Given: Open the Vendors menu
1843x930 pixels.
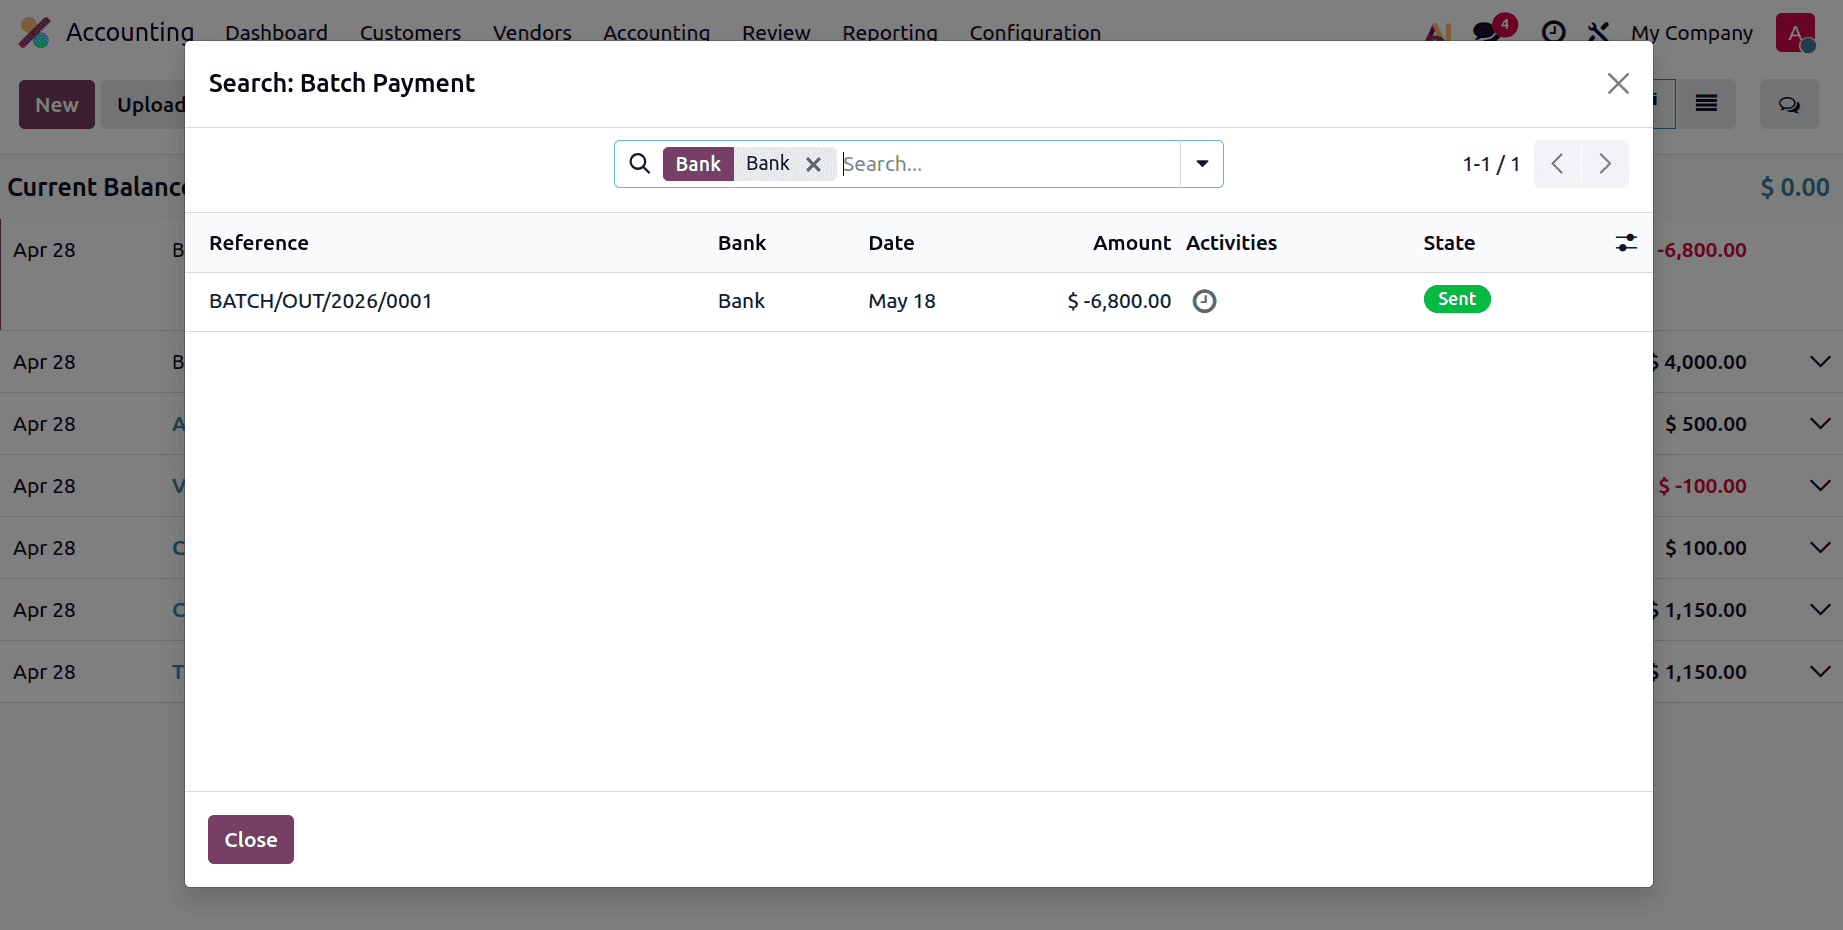Looking at the screenshot, I should 532,32.
